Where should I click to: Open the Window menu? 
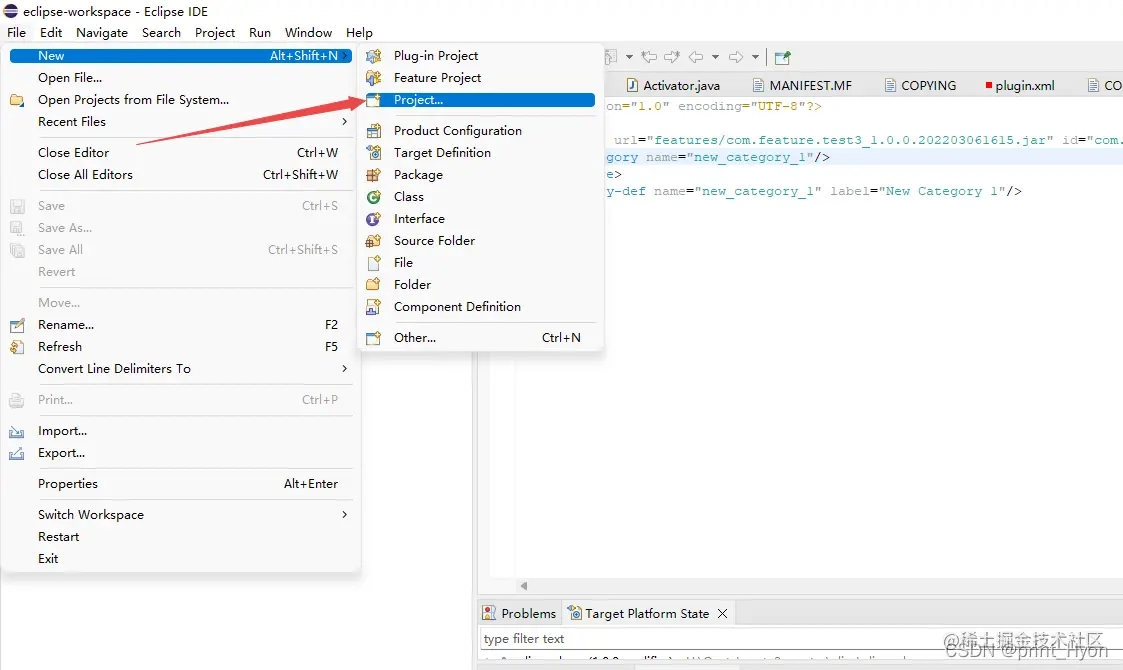click(308, 33)
